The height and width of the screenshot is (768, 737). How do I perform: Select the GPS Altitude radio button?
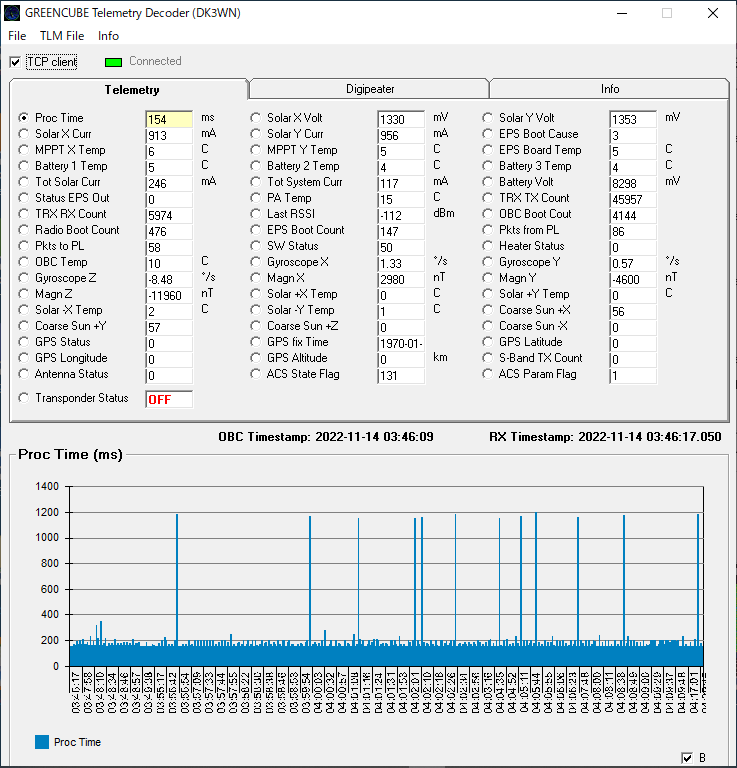255,358
